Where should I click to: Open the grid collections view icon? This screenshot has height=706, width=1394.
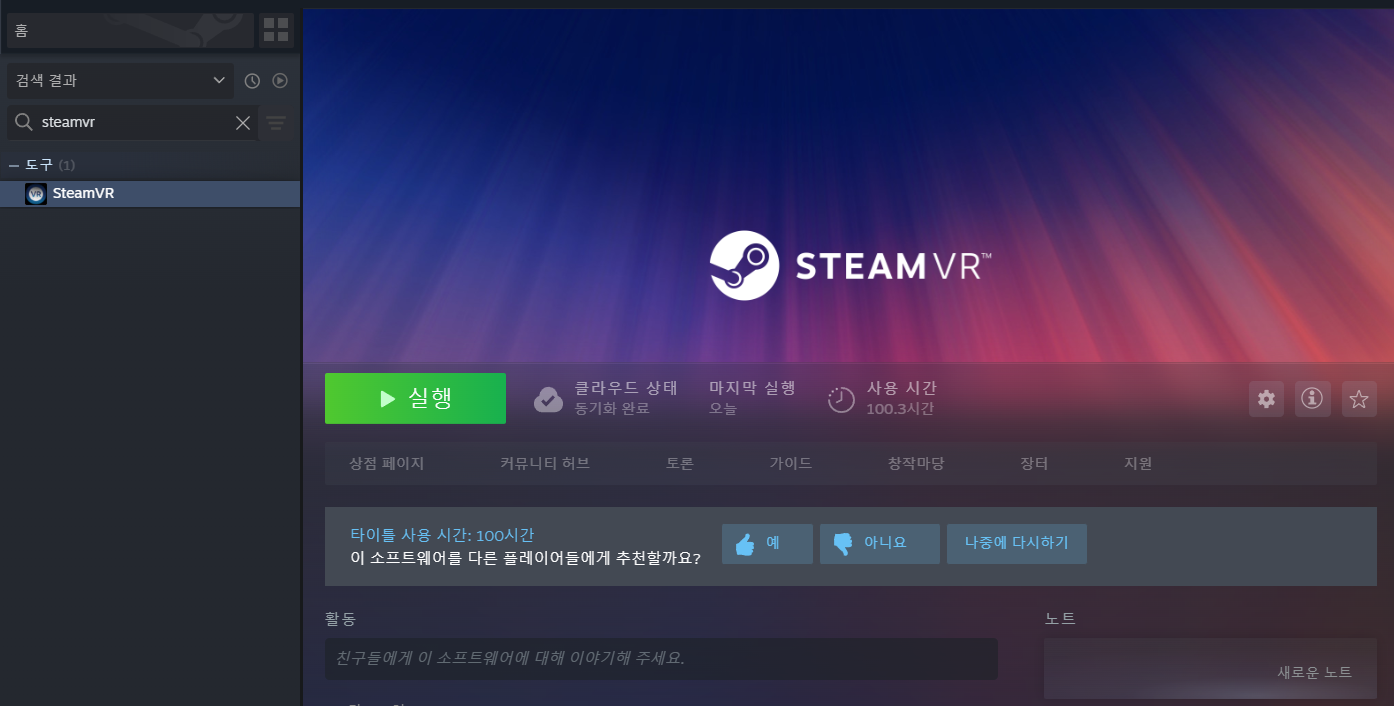pyautogui.click(x=276, y=30)
